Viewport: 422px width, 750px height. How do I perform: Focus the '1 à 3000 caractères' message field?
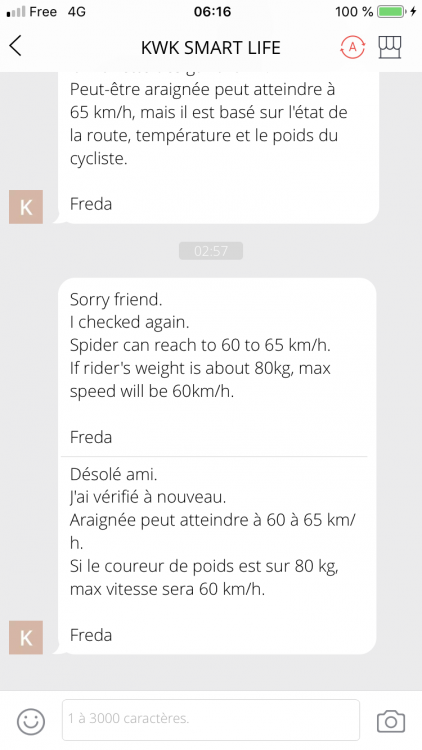(211, 720)
